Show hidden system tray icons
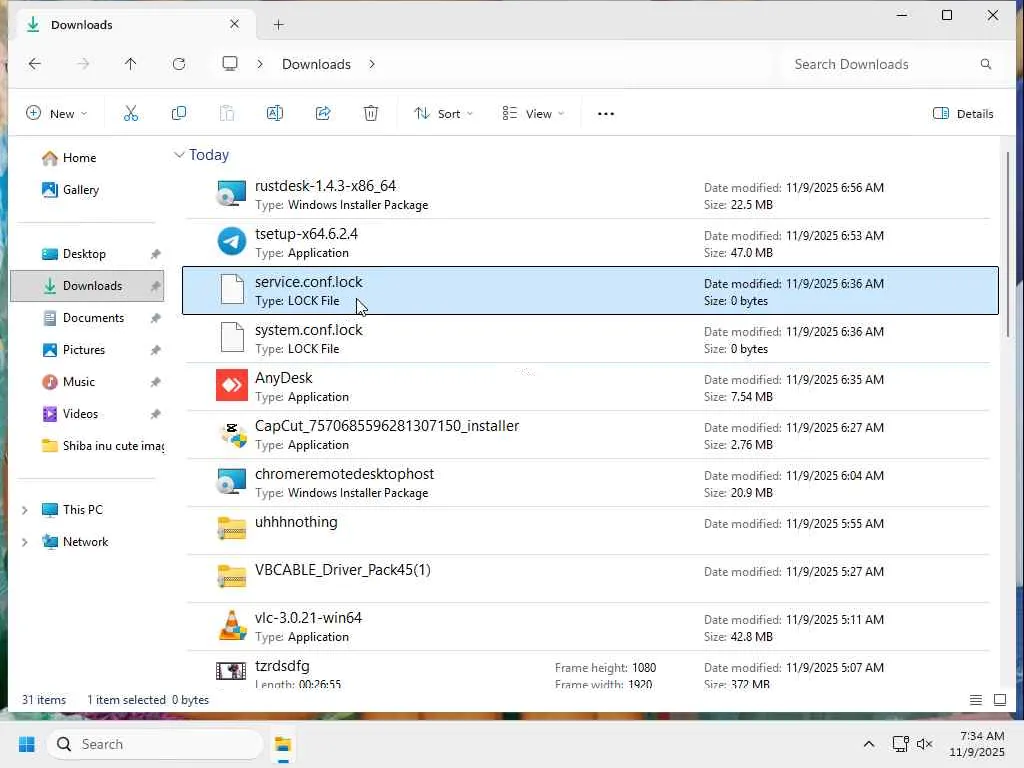This screenshot has height=768, width=1024. pos(869,744)
